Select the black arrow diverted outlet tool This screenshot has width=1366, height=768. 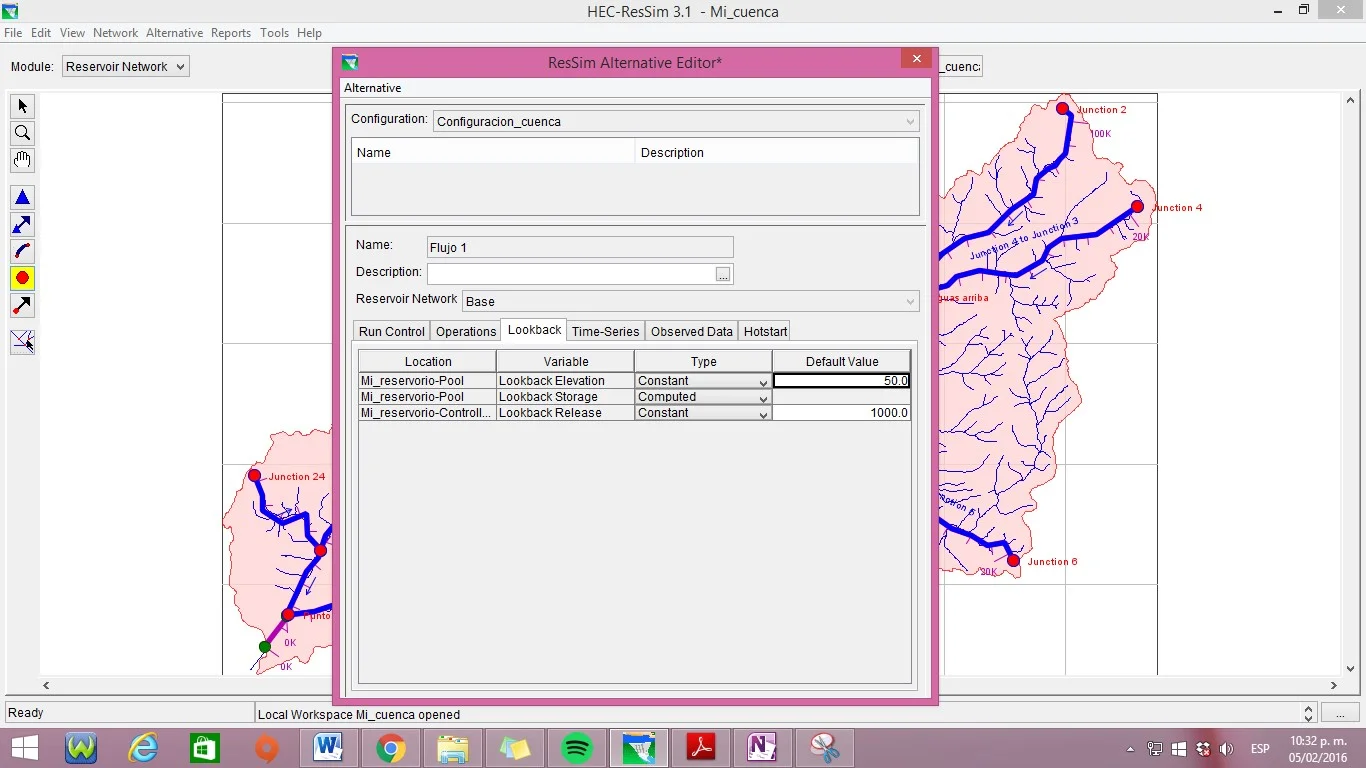(x=22, y=305)
